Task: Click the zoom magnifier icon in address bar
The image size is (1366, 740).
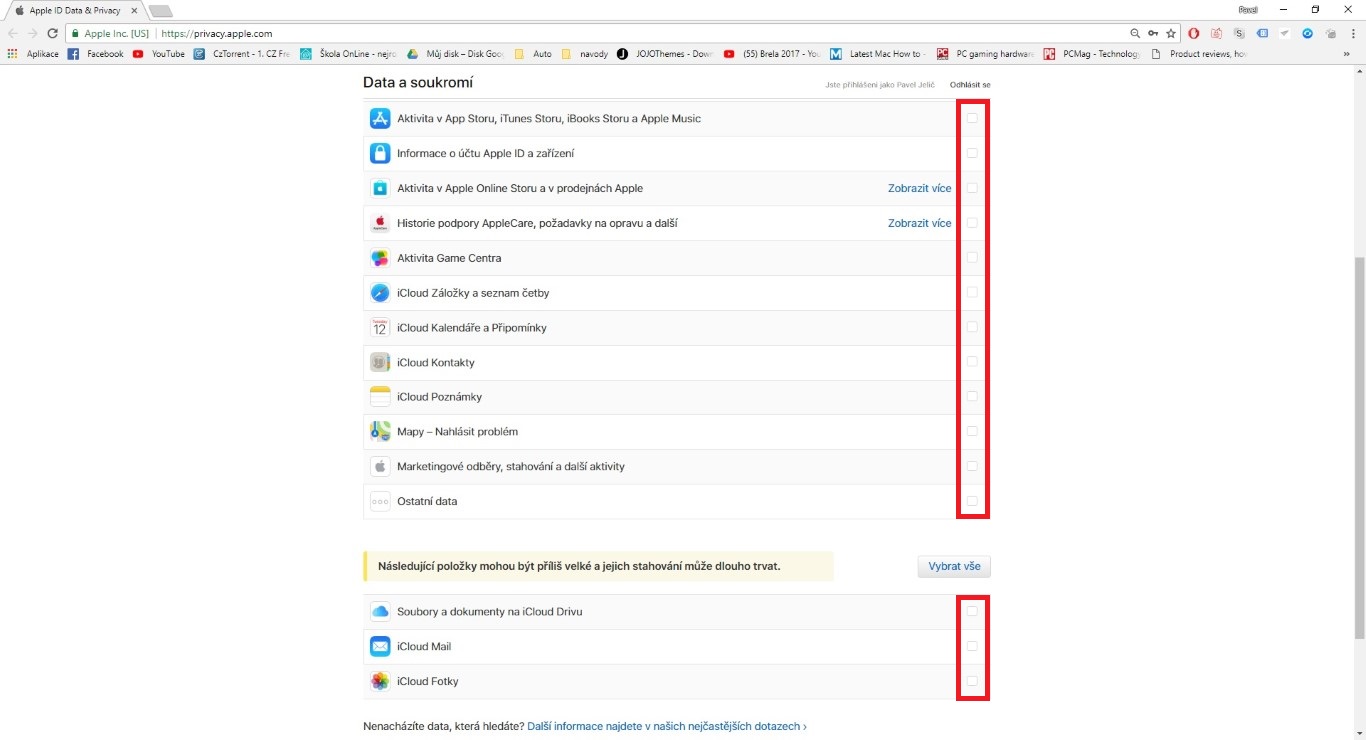Action: [x=1135, y=33]
